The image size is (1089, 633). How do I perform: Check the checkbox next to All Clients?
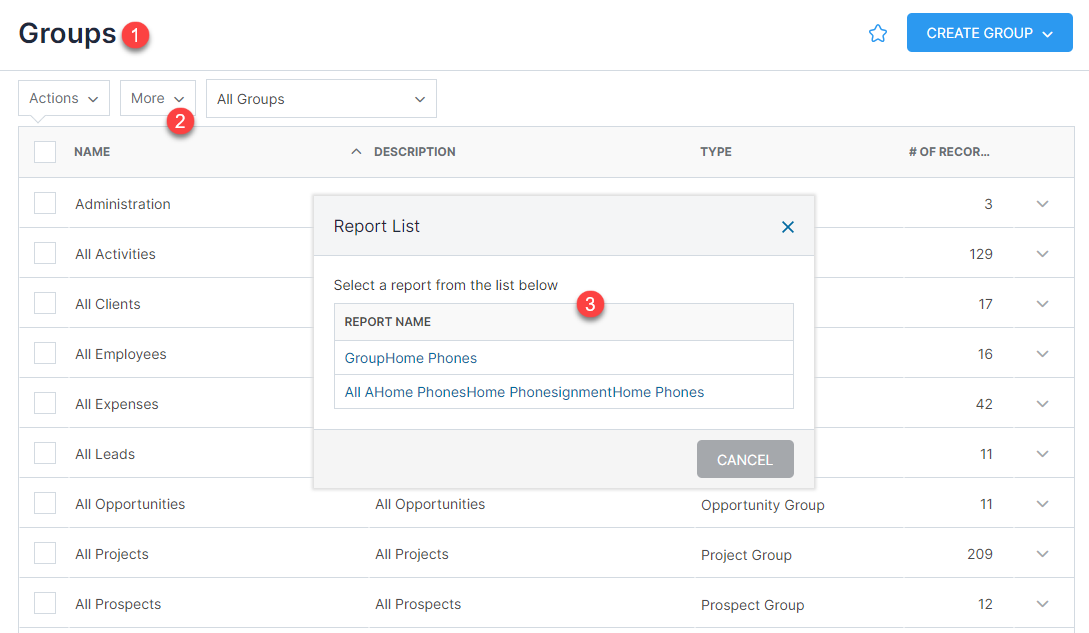pos(44,303)
